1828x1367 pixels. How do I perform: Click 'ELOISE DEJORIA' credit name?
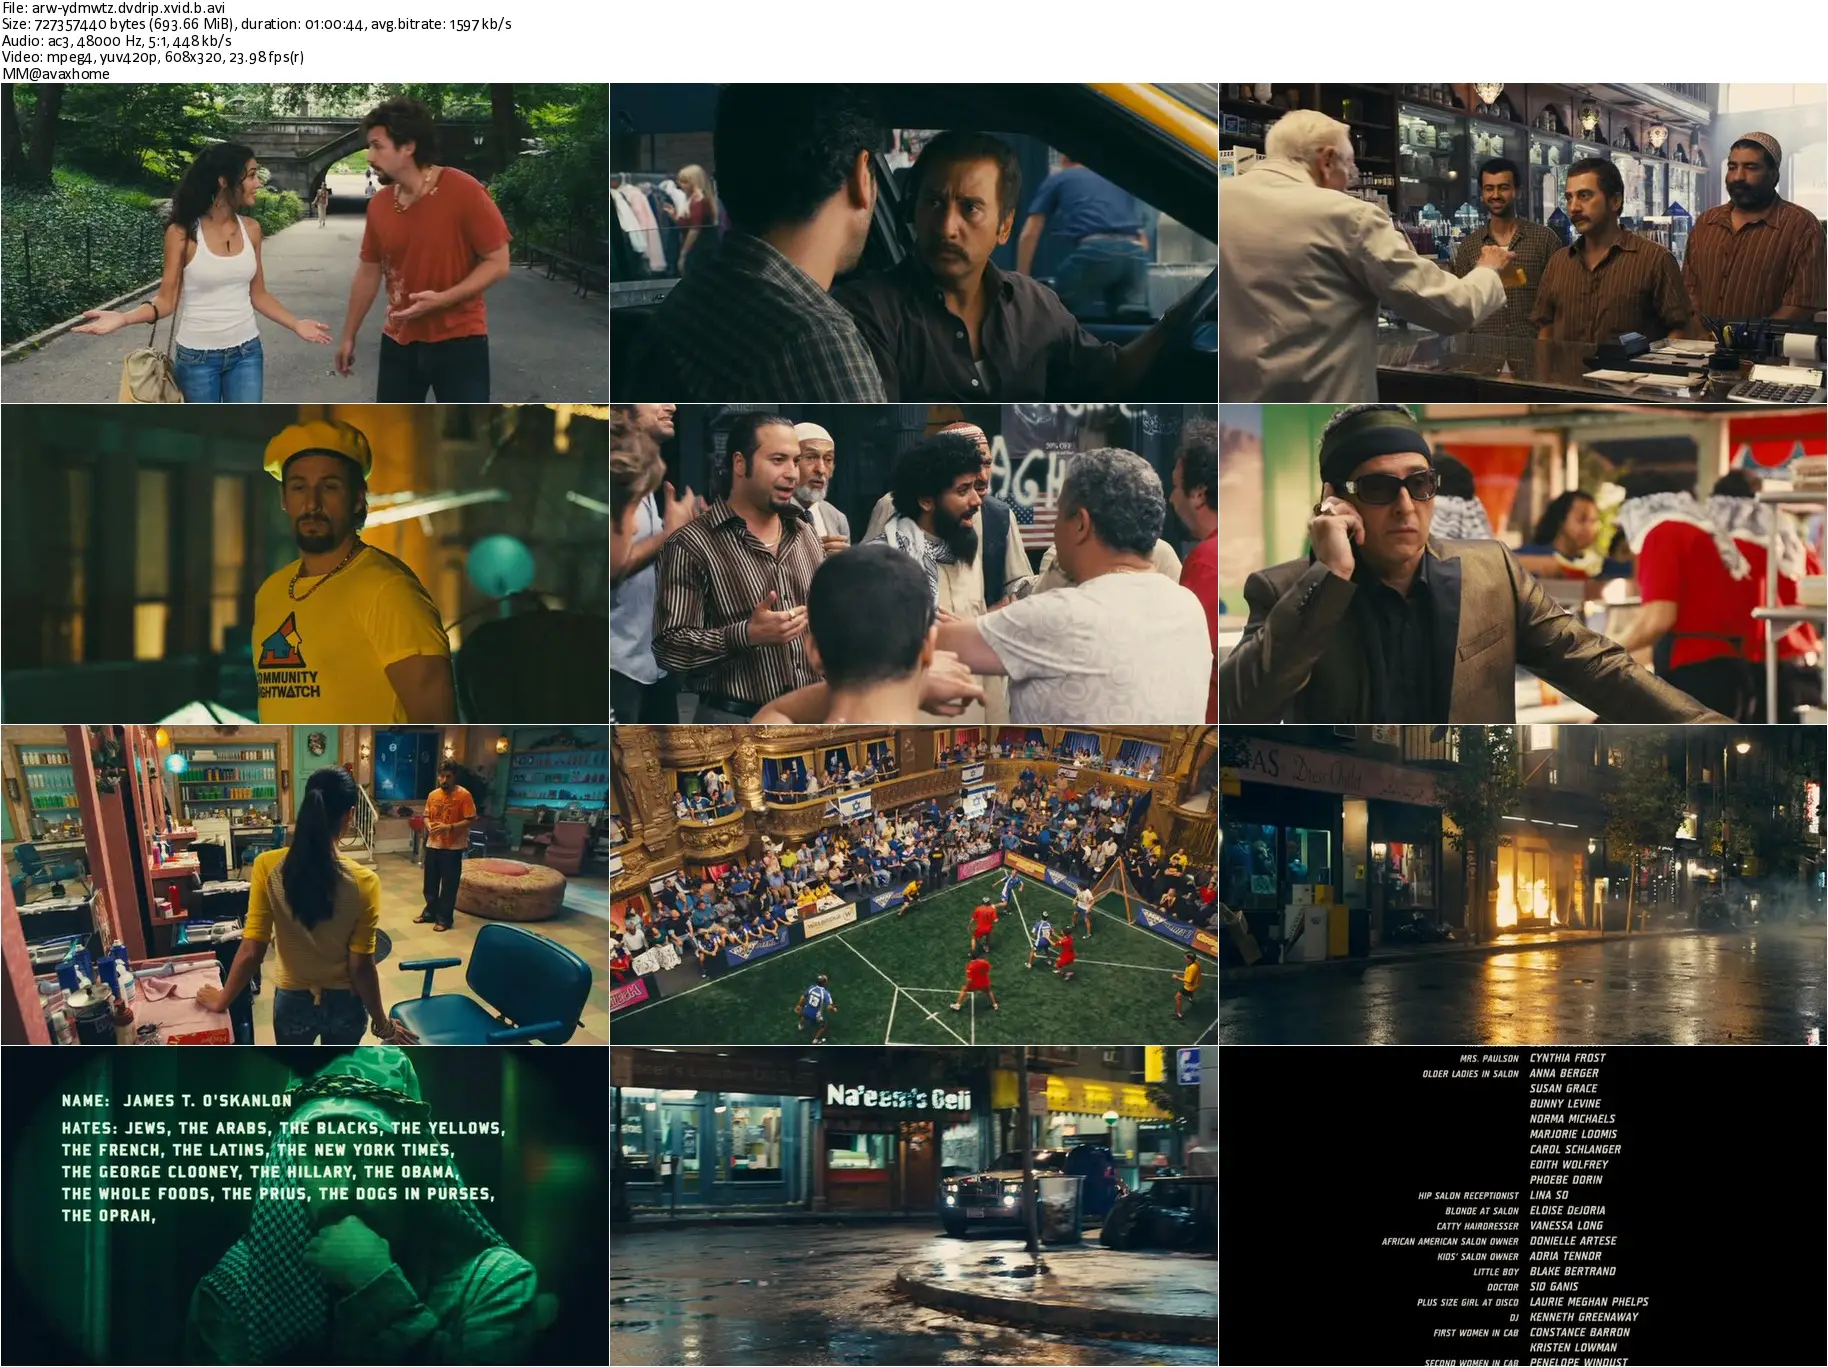tap(1567, 1211)
